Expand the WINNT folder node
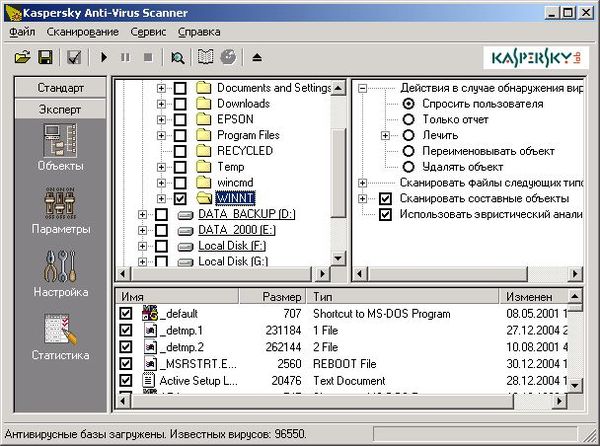Screen dimensions: 600x446 [161, 199]
